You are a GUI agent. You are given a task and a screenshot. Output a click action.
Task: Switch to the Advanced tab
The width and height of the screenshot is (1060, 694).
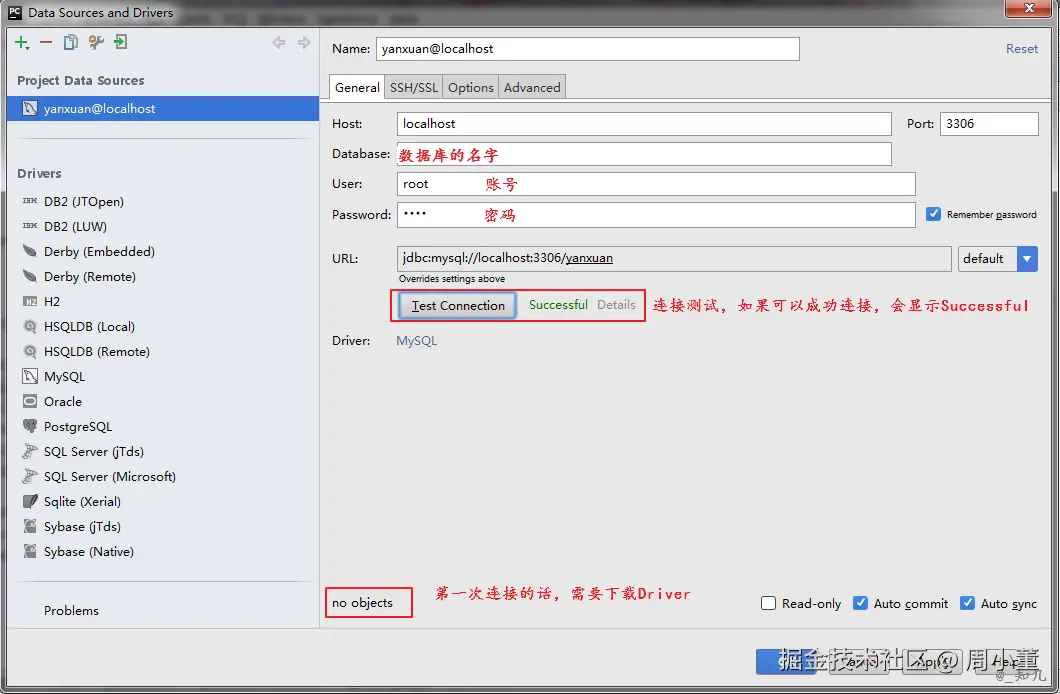[x=532, y=87]
